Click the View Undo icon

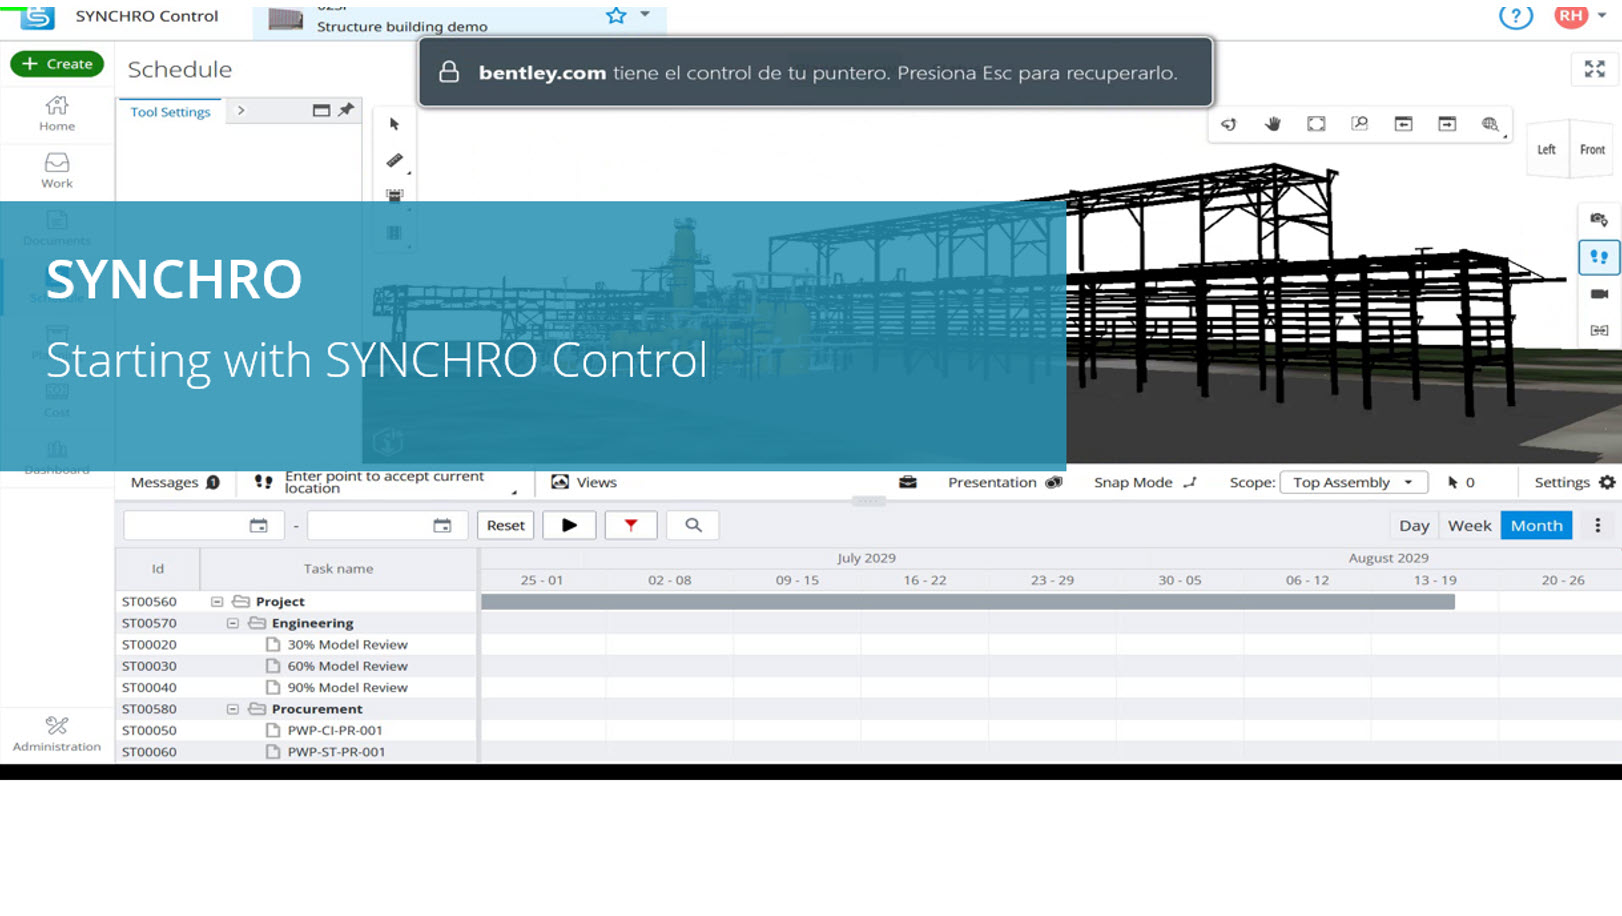coord(1404,124)
